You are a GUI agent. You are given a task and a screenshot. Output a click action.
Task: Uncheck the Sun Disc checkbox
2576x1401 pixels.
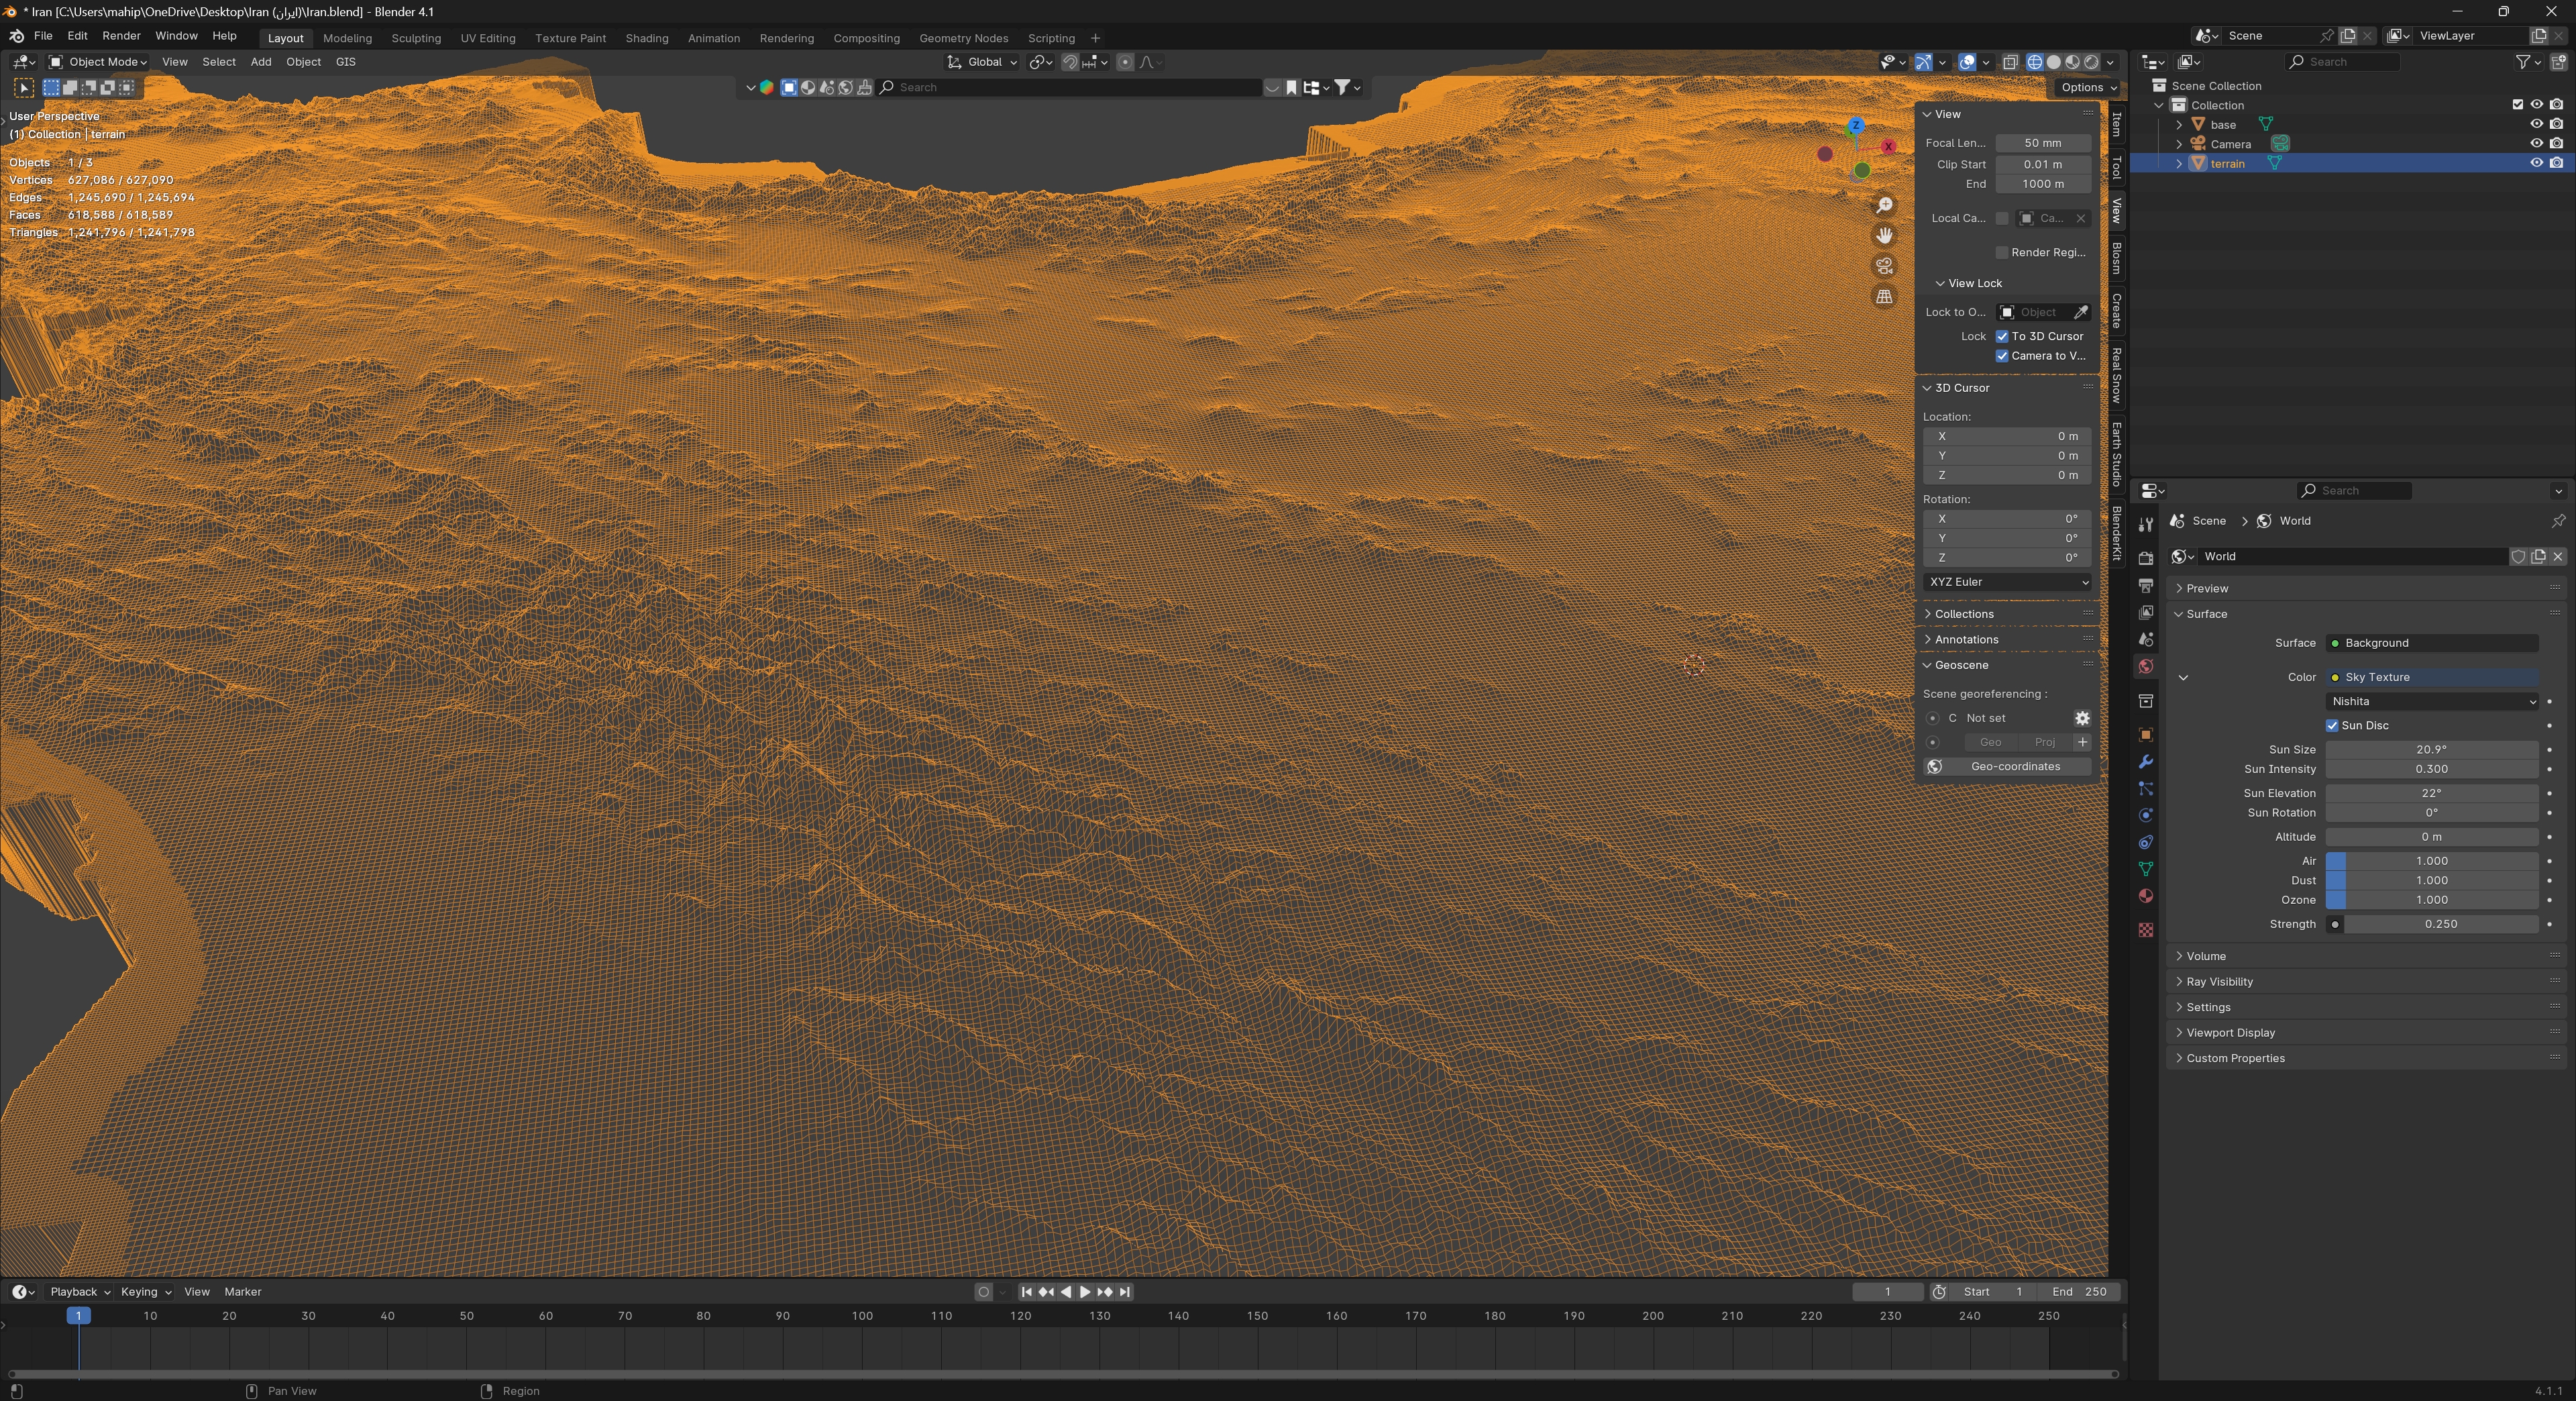[x=2332, y=725]
